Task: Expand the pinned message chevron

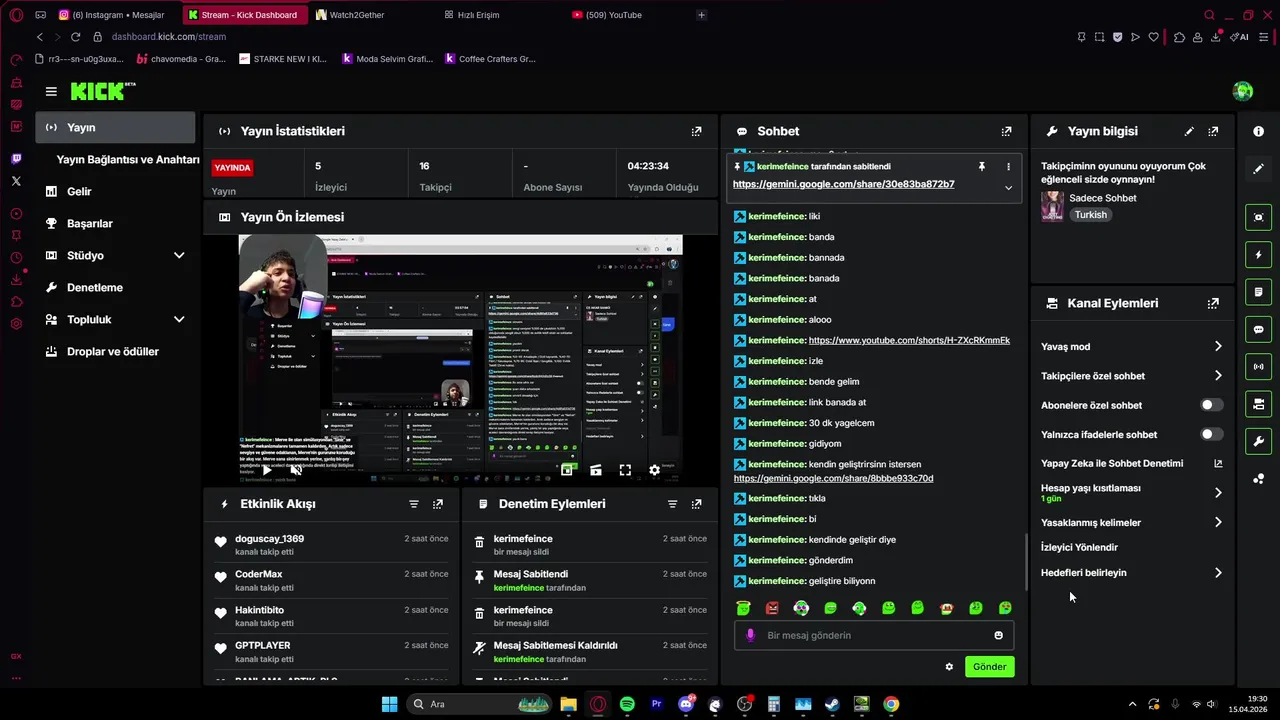Action: [1008, 188]
